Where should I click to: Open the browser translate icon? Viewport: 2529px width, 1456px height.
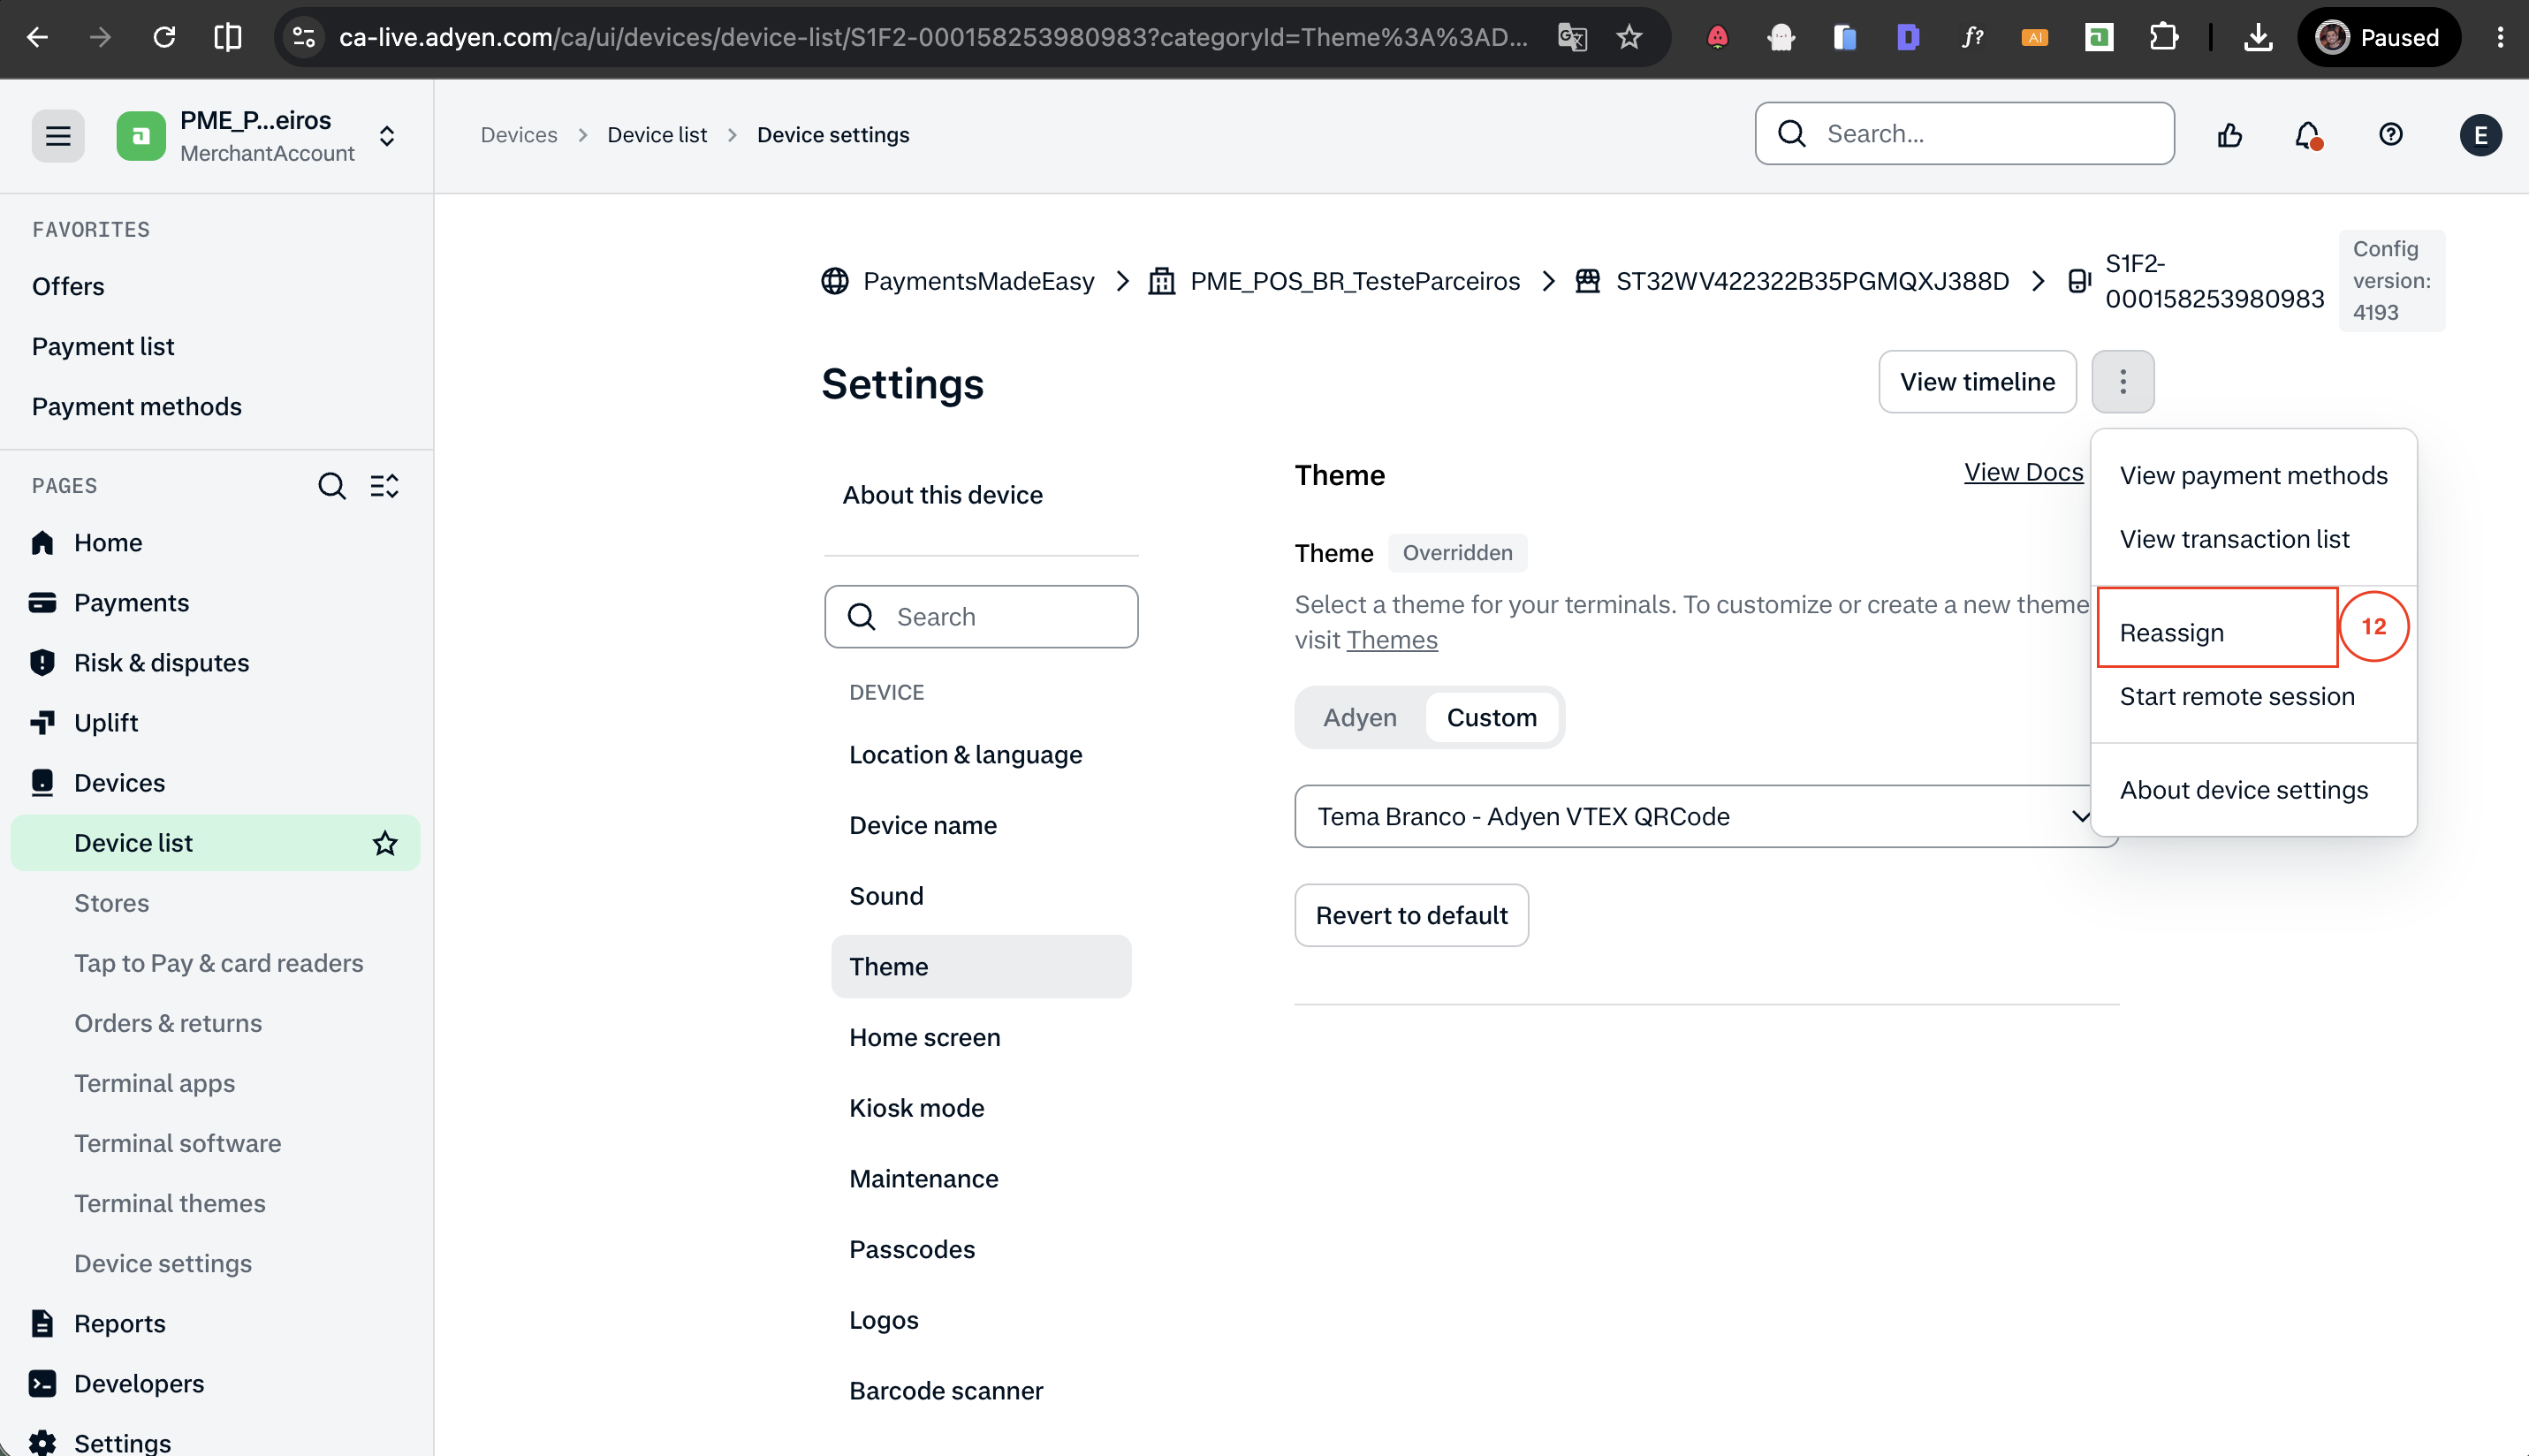(x=1572, y=37)
